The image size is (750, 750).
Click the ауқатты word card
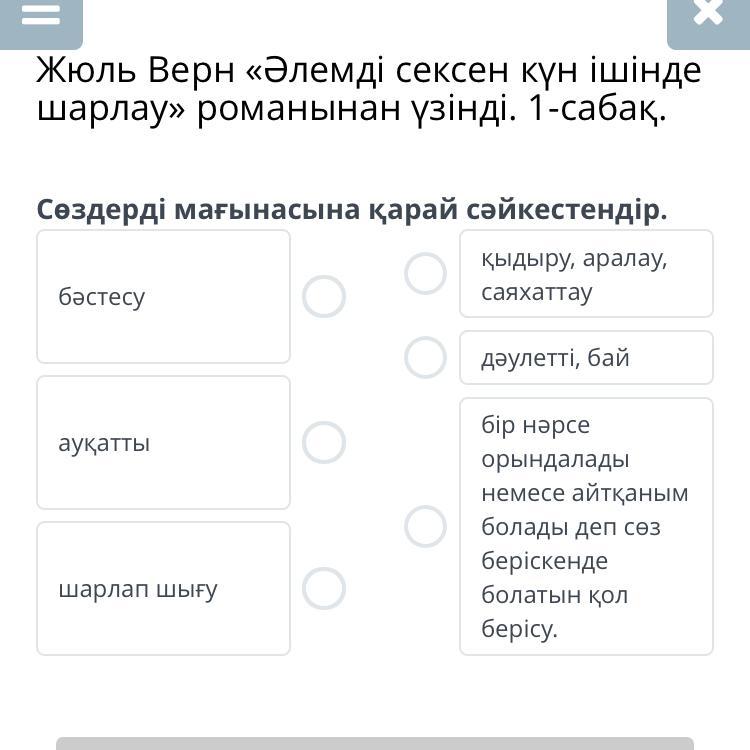[x=164, y=442]
